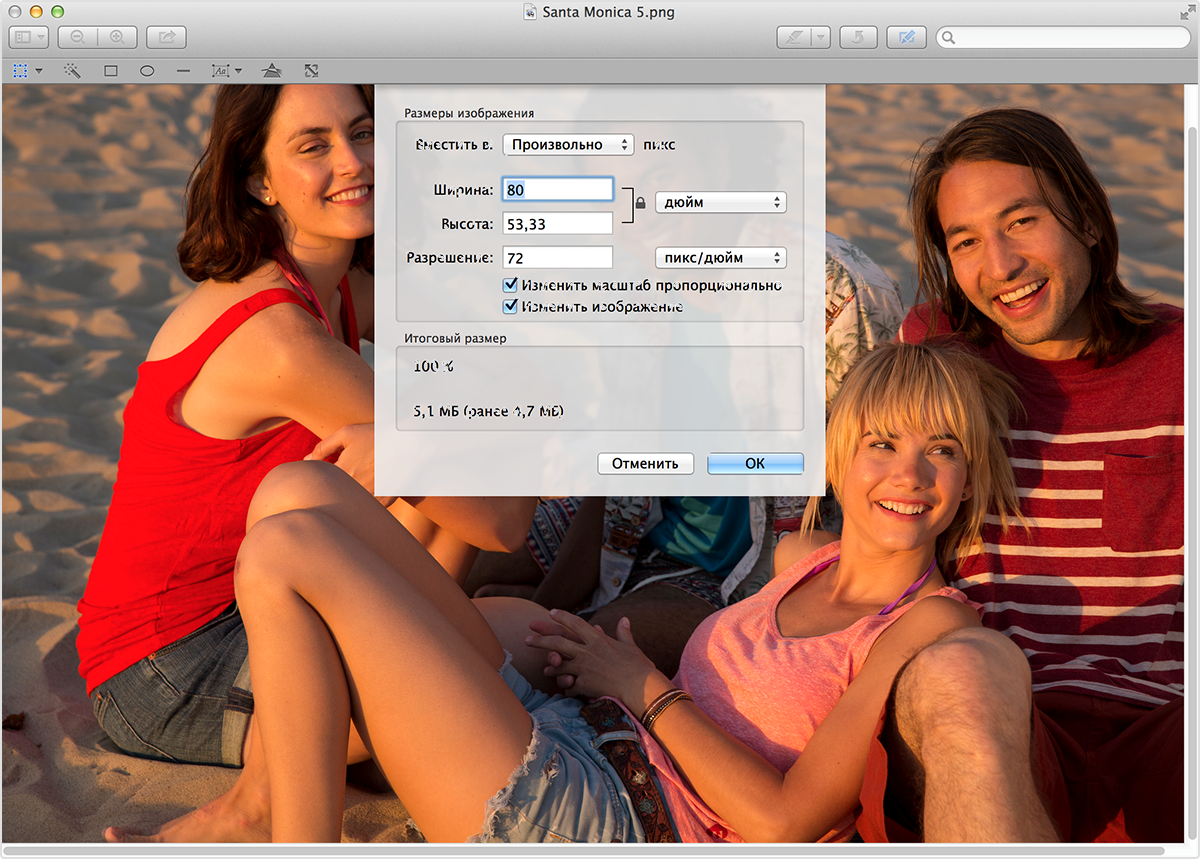Open the Share button in toolbar
The height and width of the screenshot is (860, 1200).
tap(166, 38)
